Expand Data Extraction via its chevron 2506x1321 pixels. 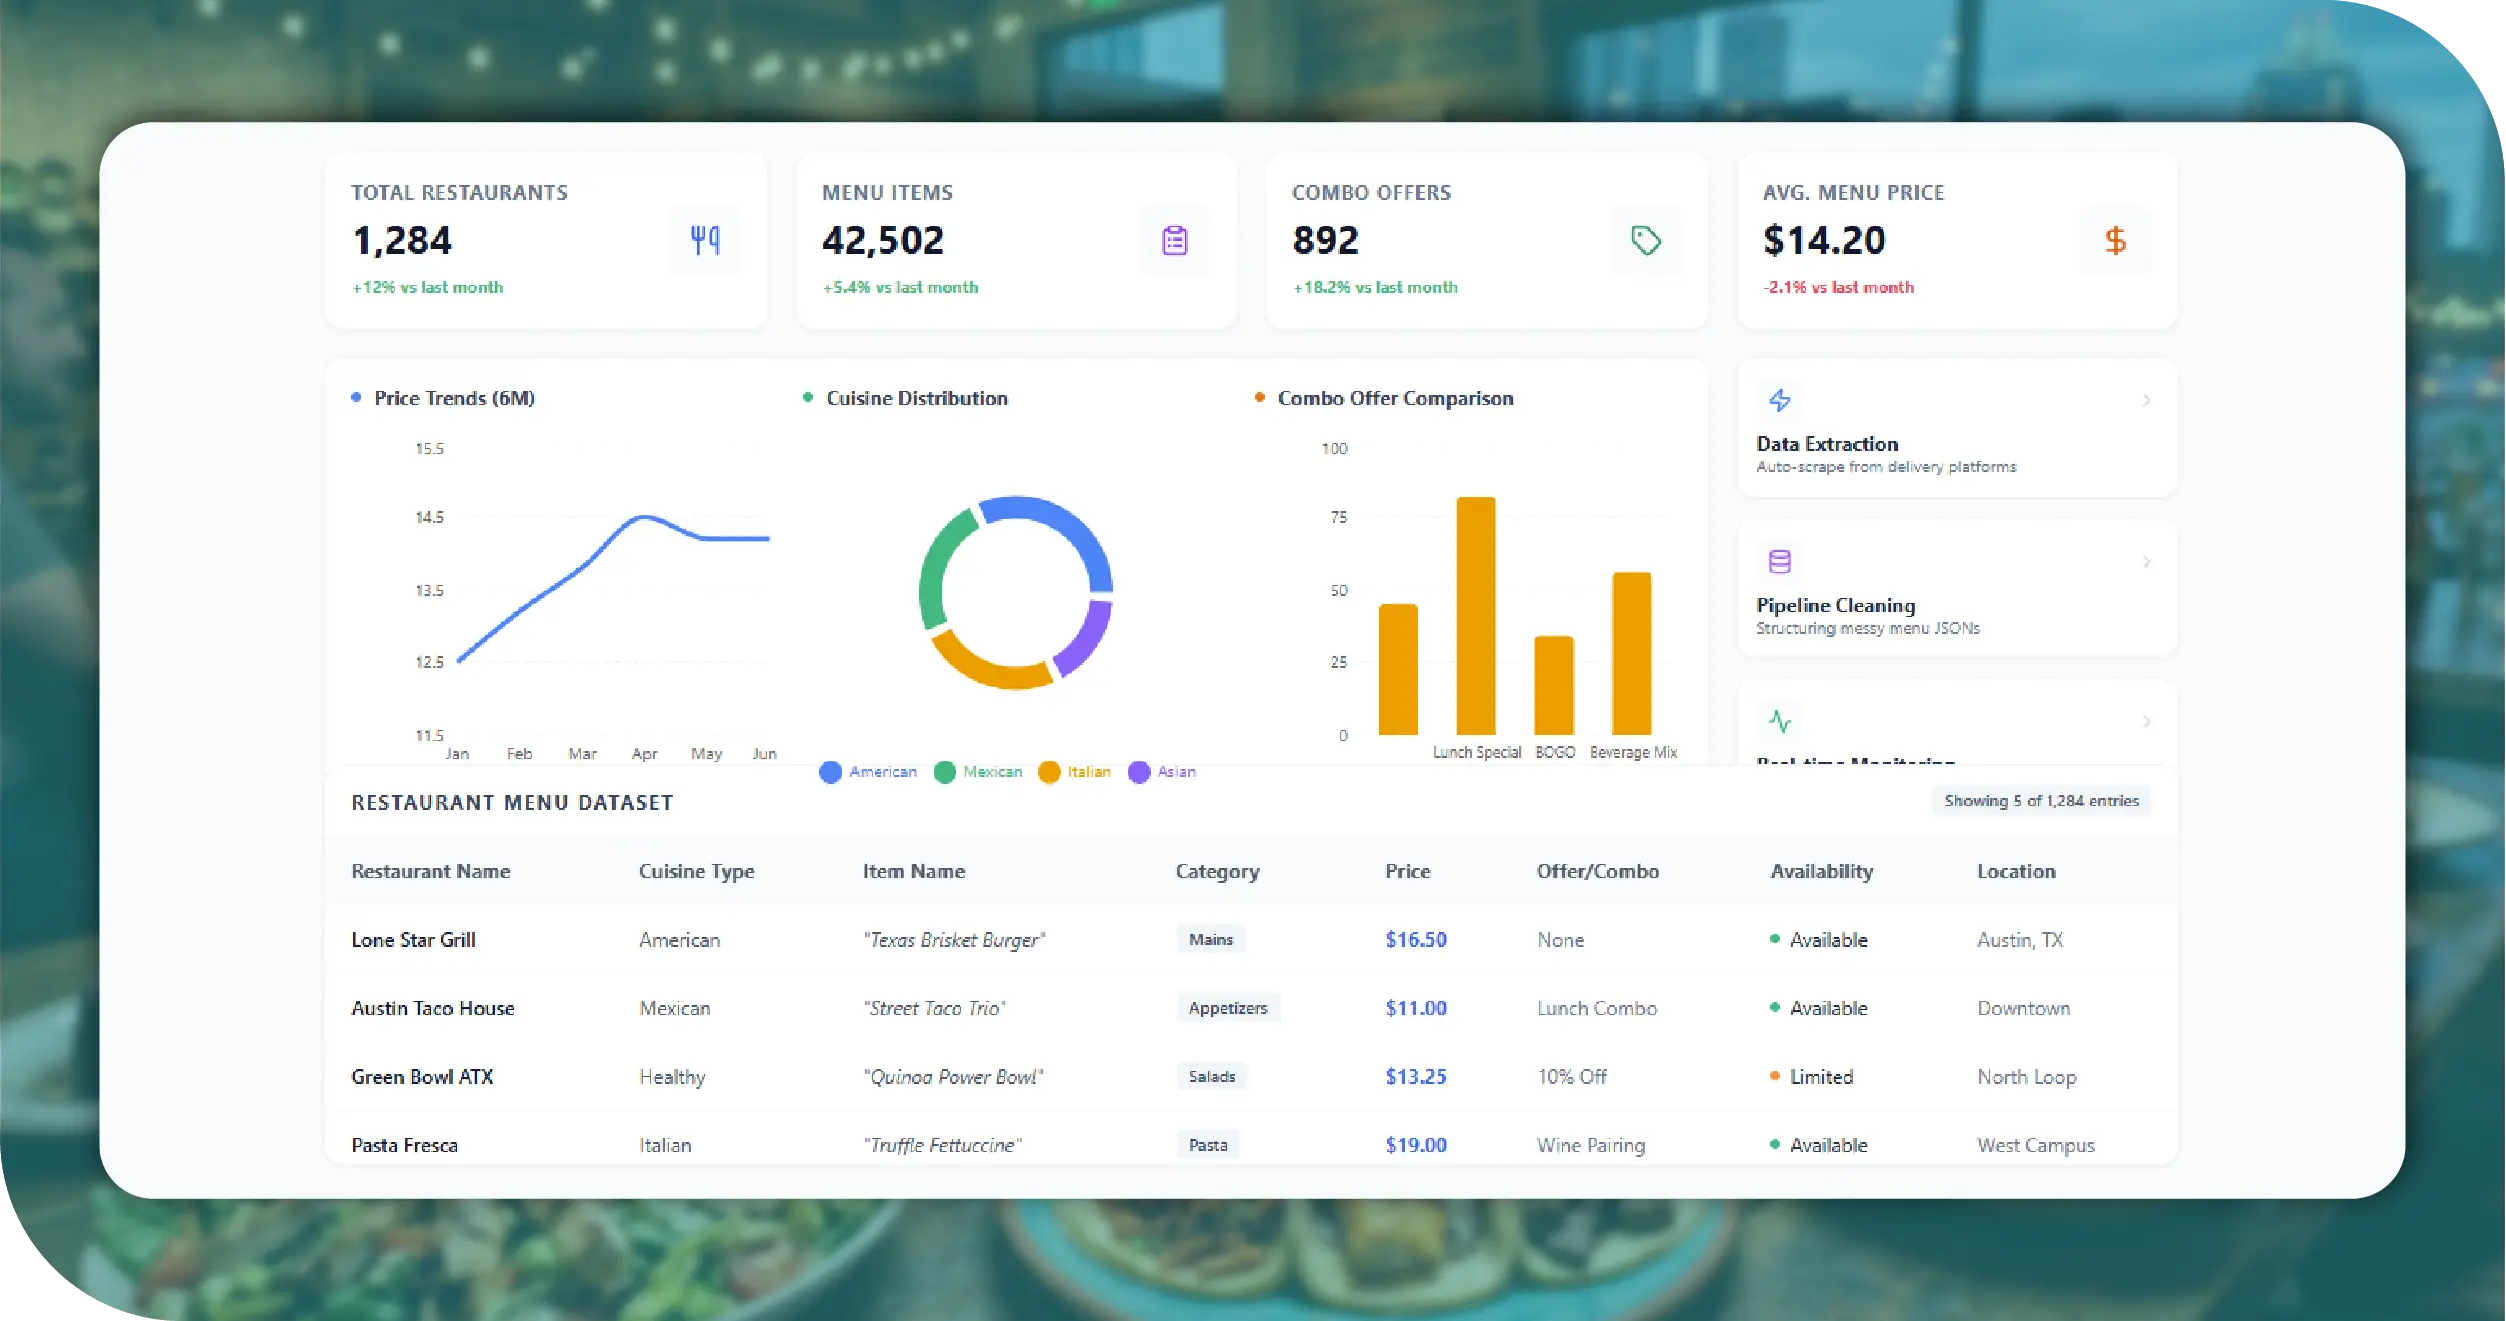tap(2146, 400)
